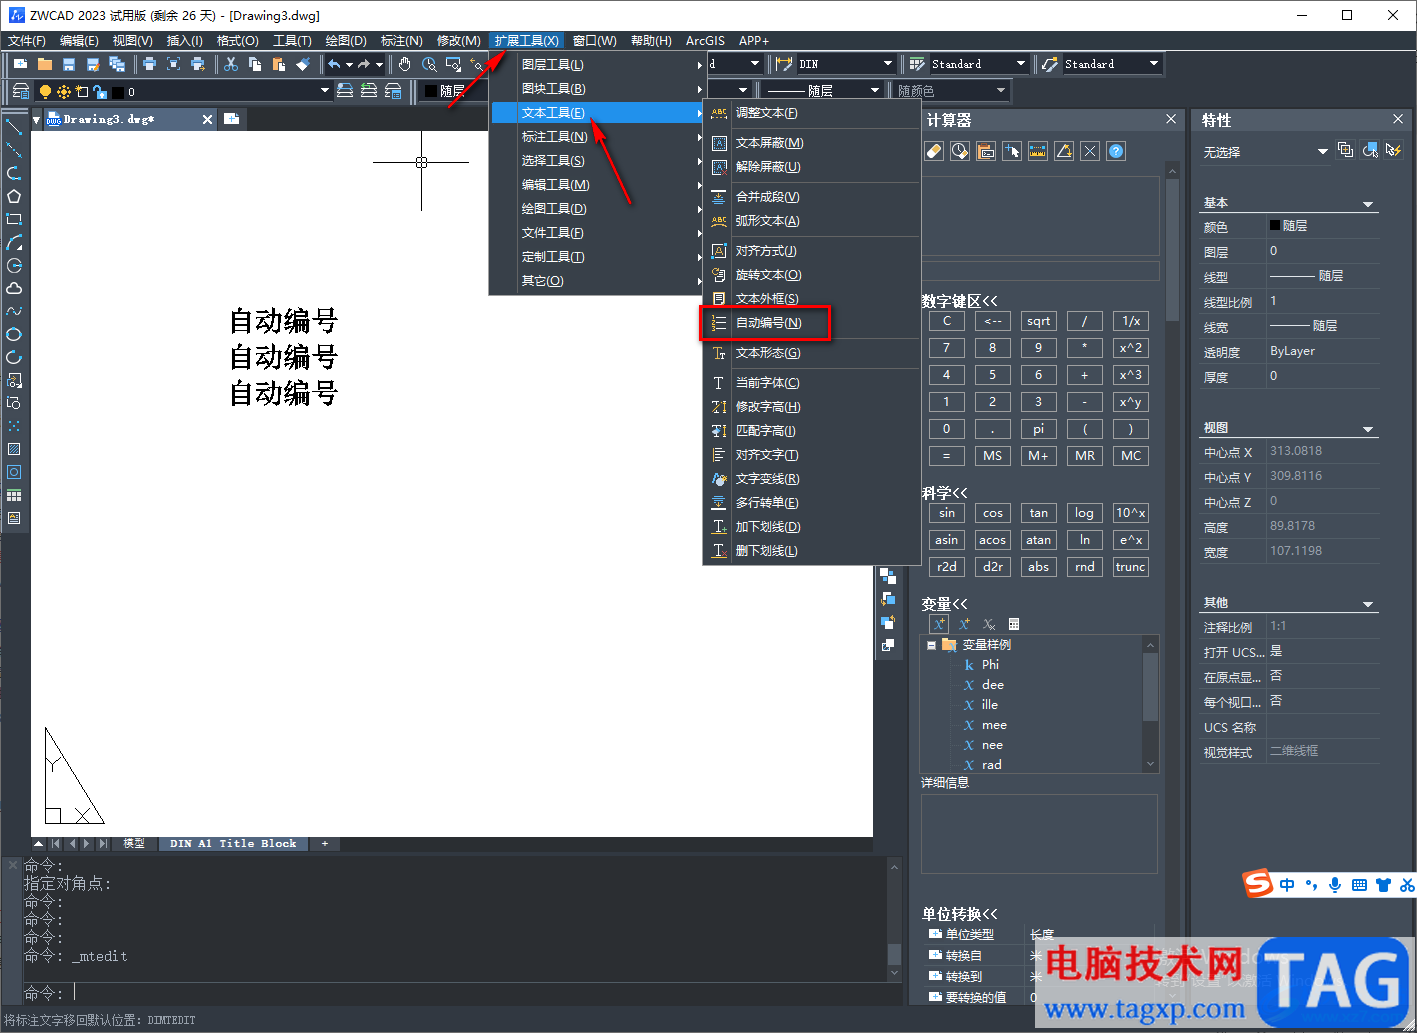
Task: Click the Print icon in toolbar
Action: pos(149,64)
